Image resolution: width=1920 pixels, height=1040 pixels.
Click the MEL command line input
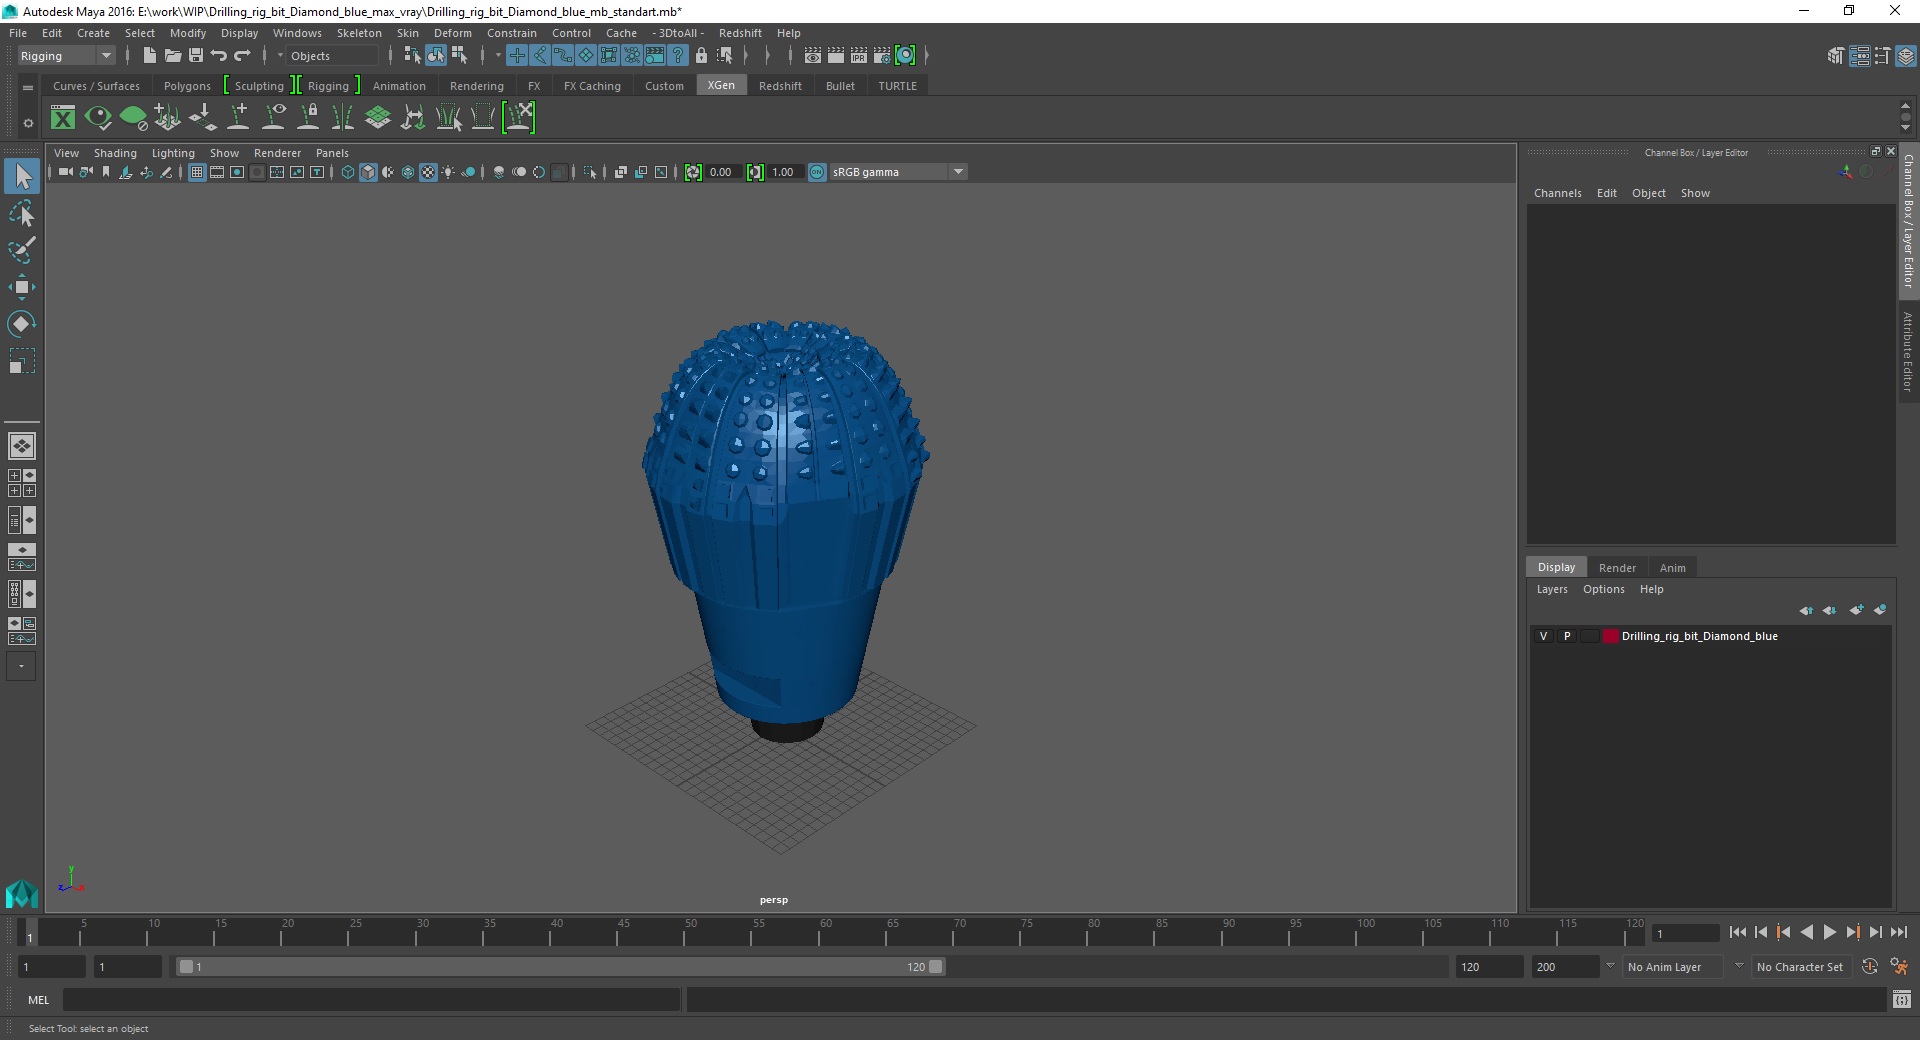point(371,999)
